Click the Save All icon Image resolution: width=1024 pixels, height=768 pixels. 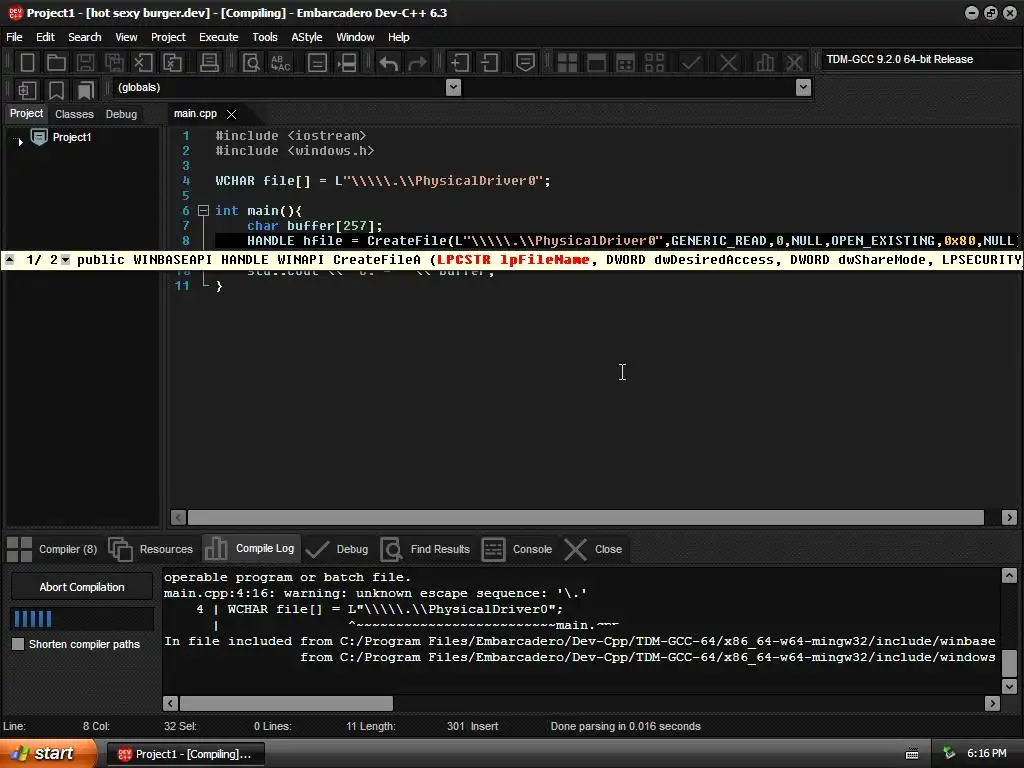click(x=114, y=63)
